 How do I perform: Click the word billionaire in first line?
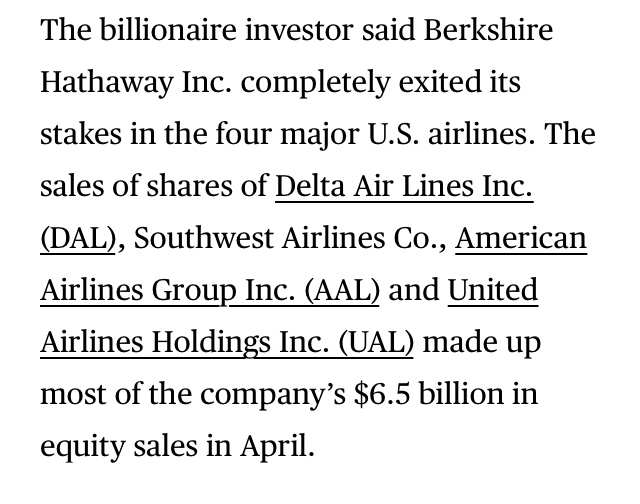[168, 30]
